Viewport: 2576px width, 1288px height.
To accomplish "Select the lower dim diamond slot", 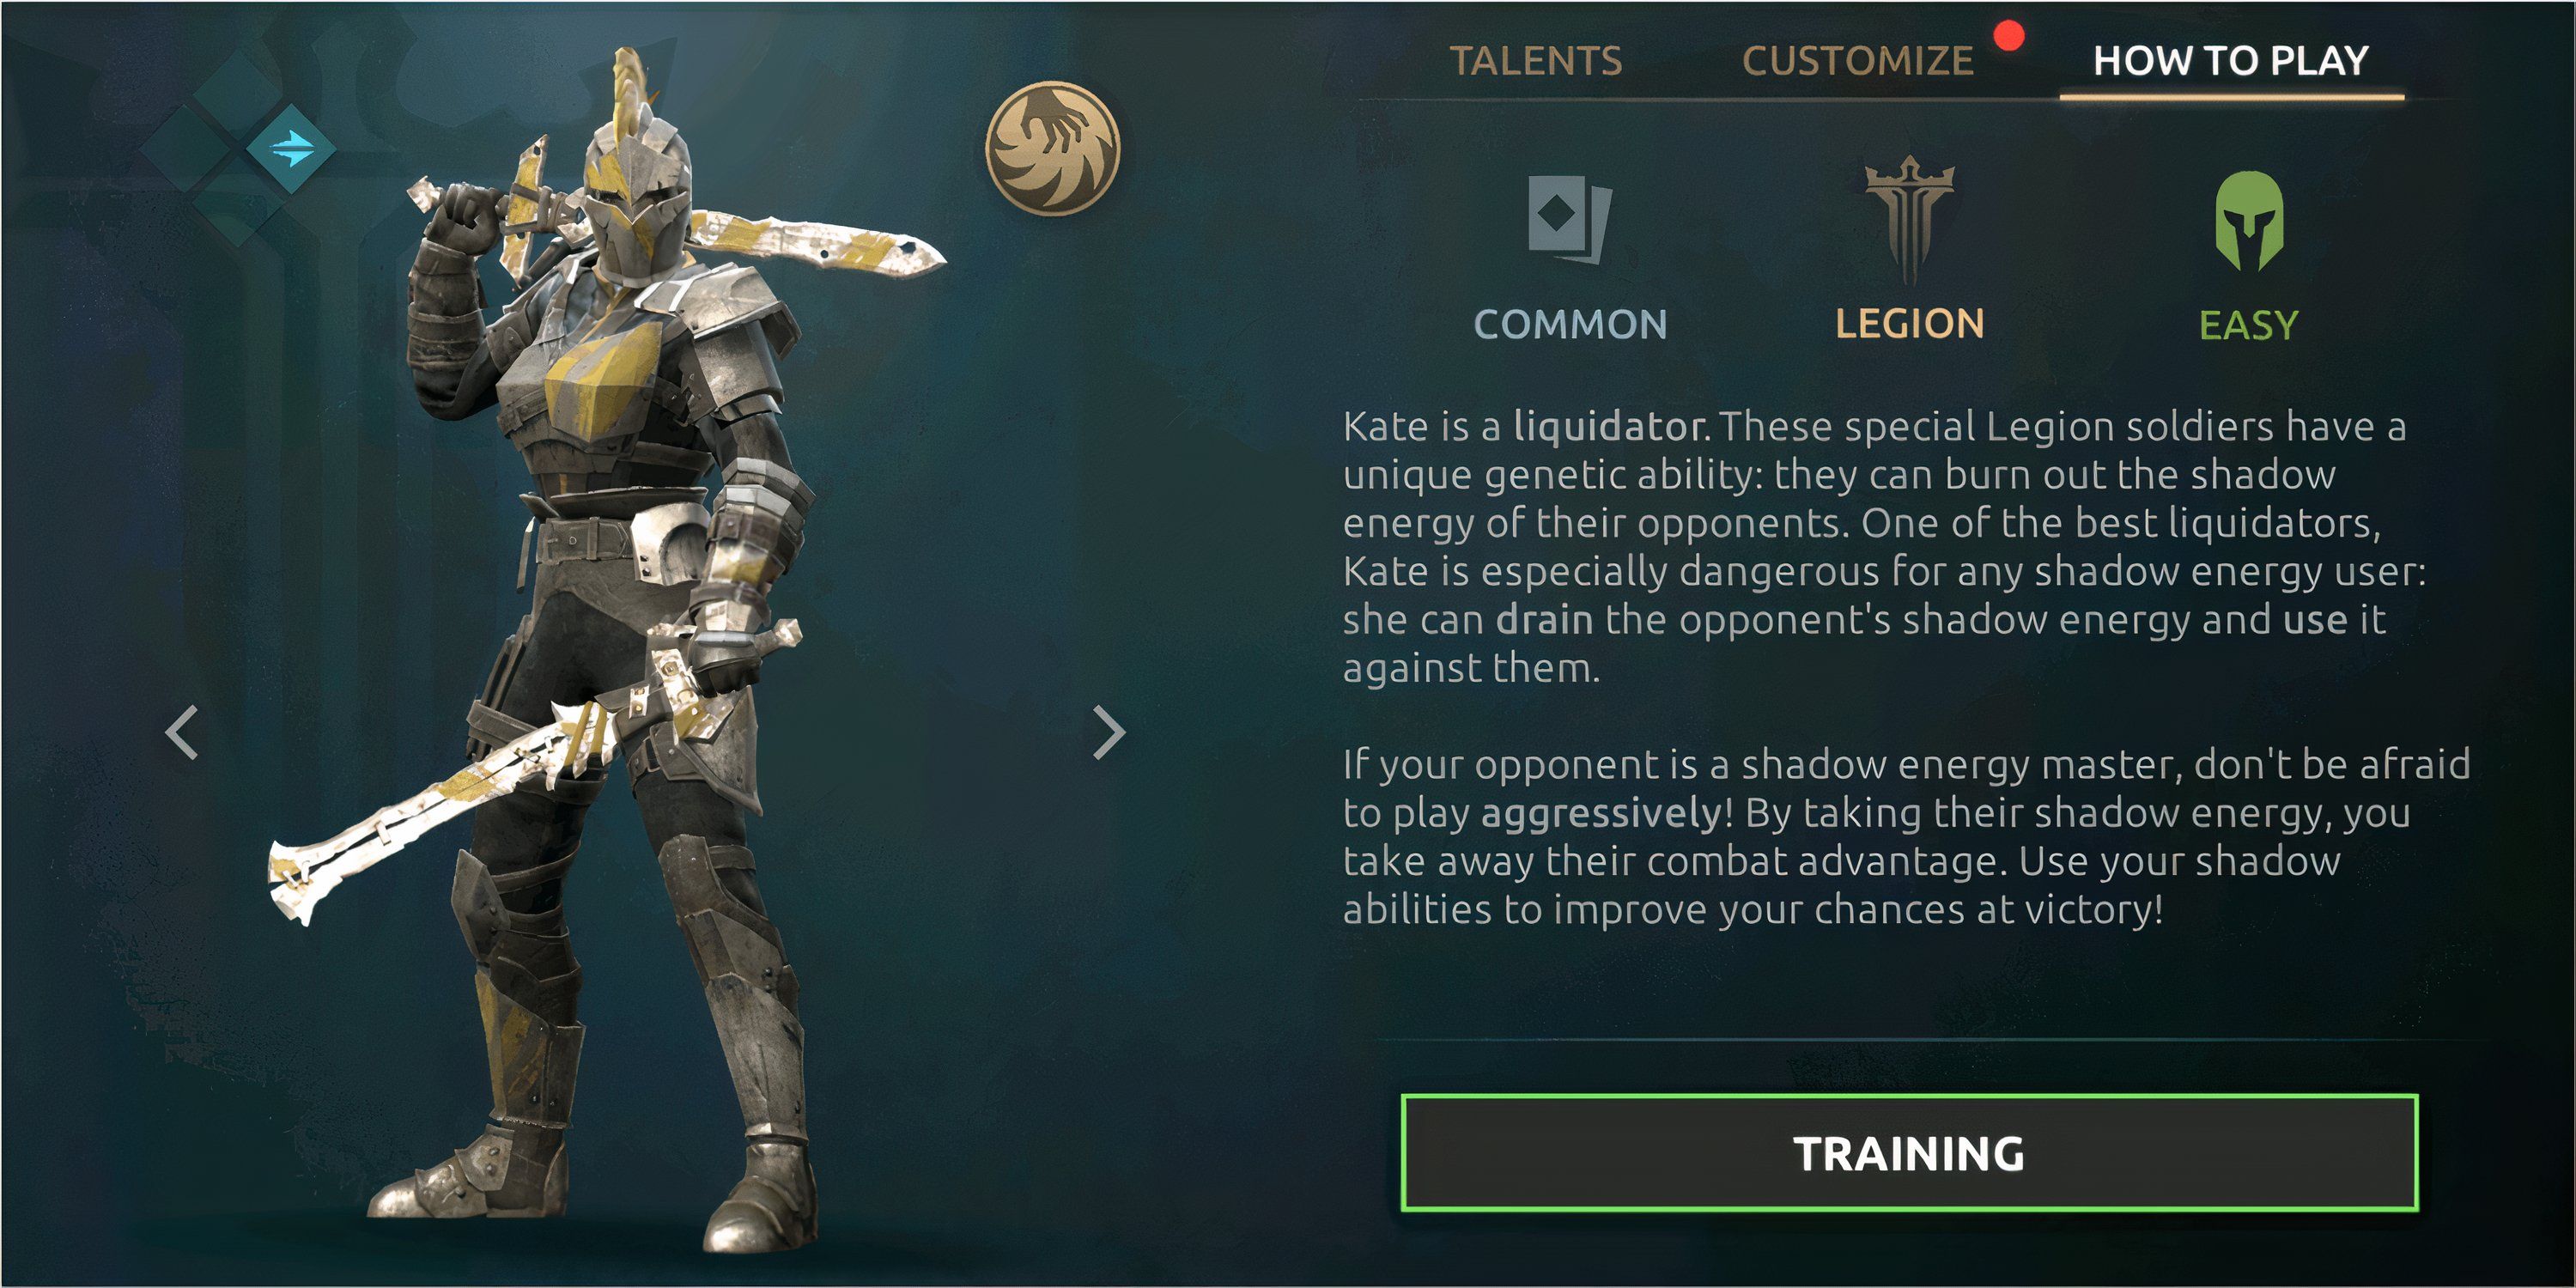I will (x=238, y=202).
